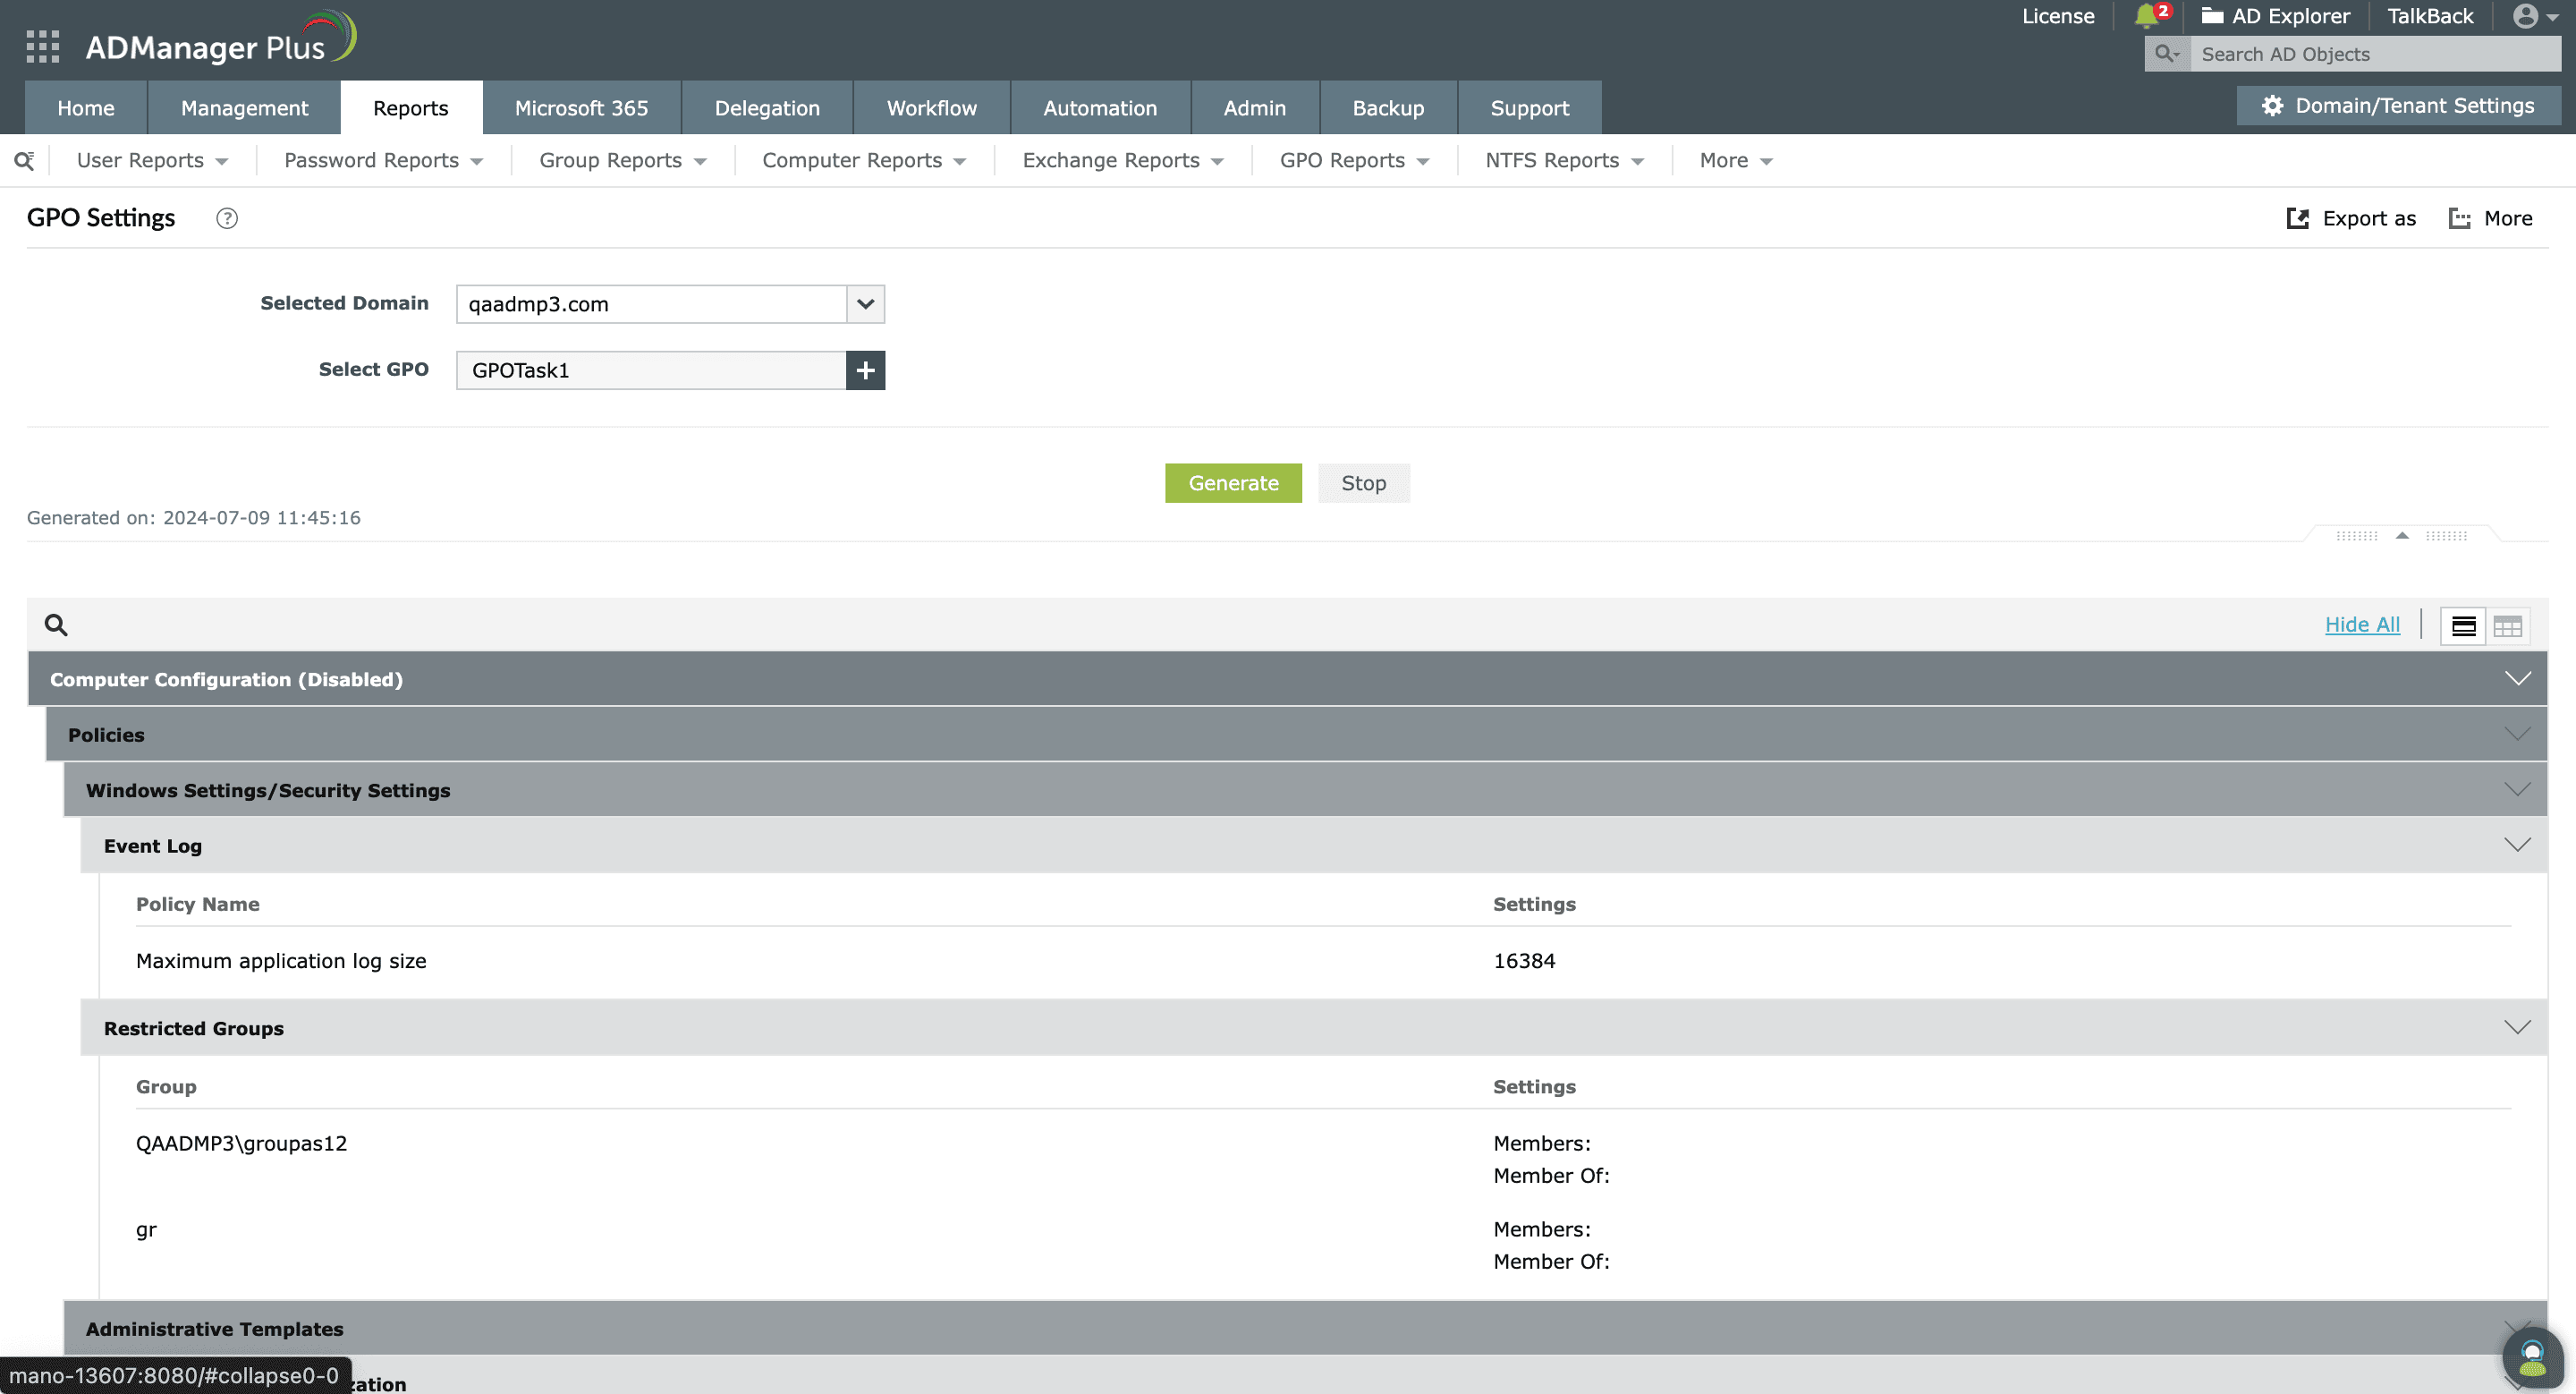Open the apps grid icon
Screen dimensions: 2576x1394
click(x=42, y=46)
